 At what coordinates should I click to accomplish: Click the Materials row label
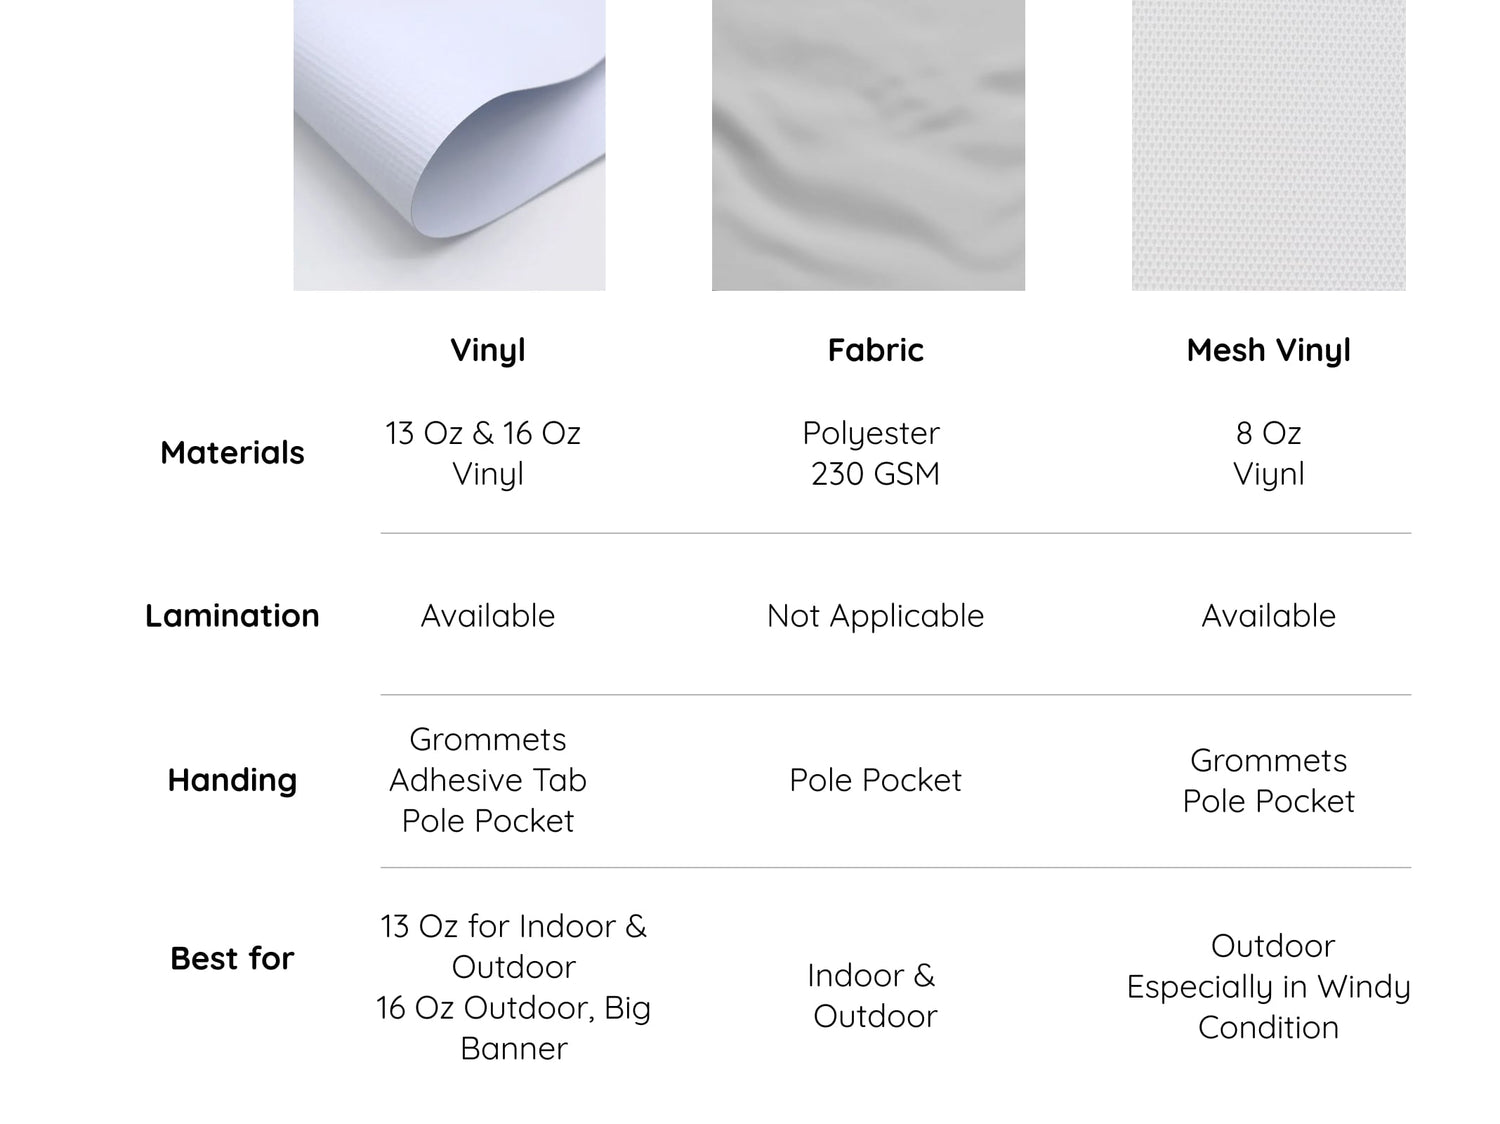coord(232,453)
